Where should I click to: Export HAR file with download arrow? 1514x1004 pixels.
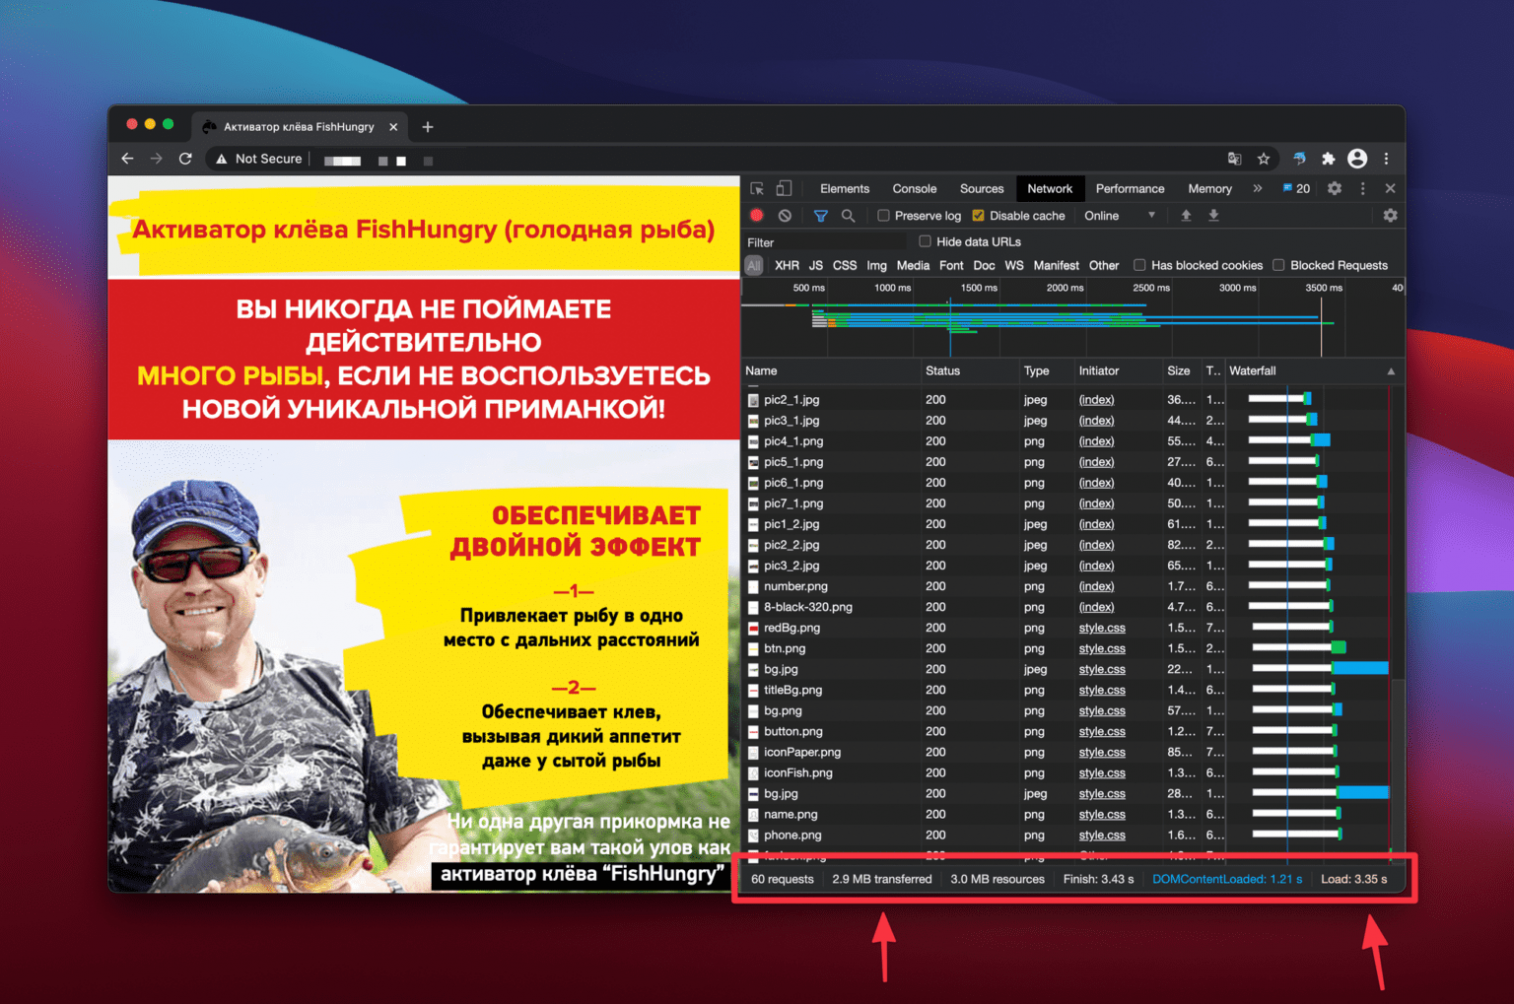[1214, 215]
